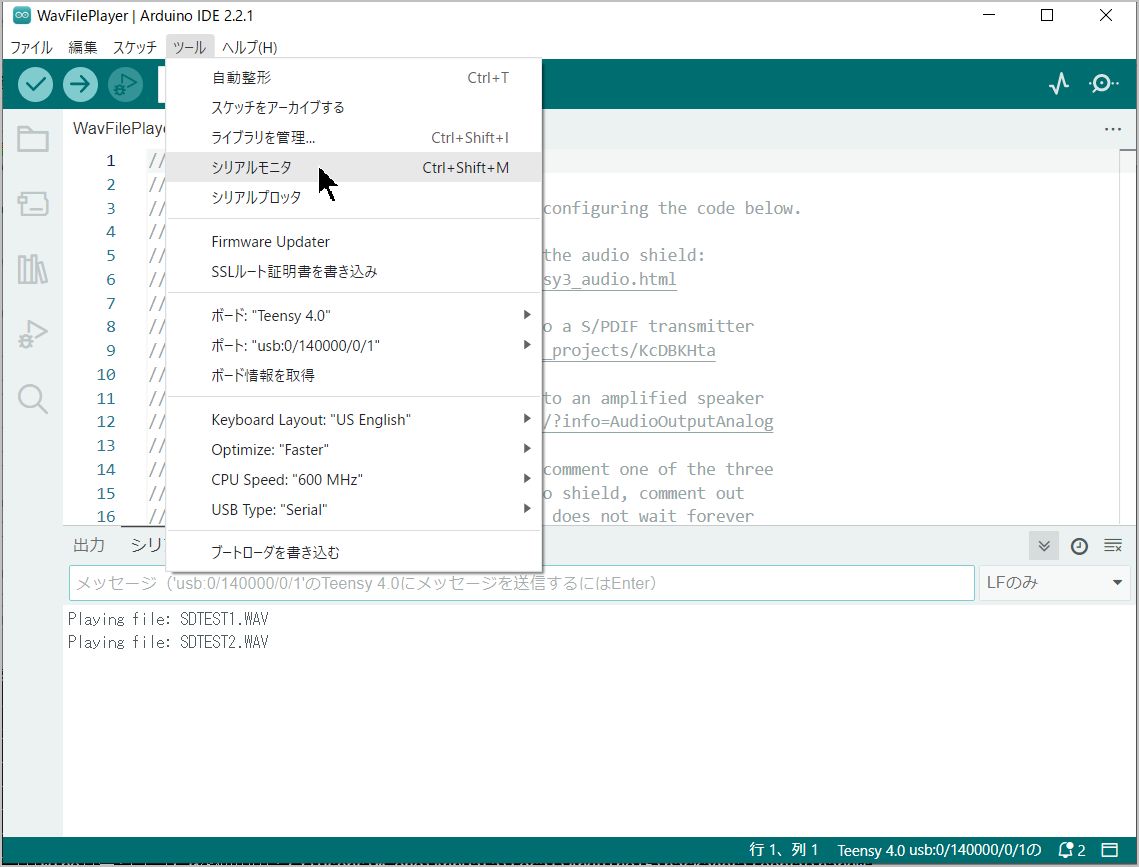The width and height of the screenshot is (1139, 867).
Task: Open the スケッチ menu in the menu bar
Action: point(134,47)
